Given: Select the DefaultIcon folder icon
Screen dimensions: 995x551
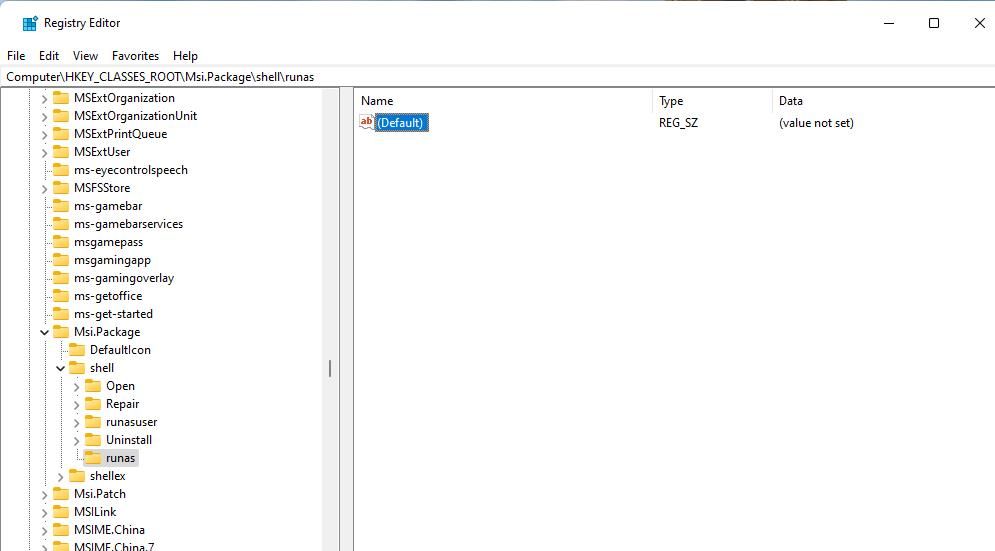Looking at the screenshot, I should tap(77, 350).
